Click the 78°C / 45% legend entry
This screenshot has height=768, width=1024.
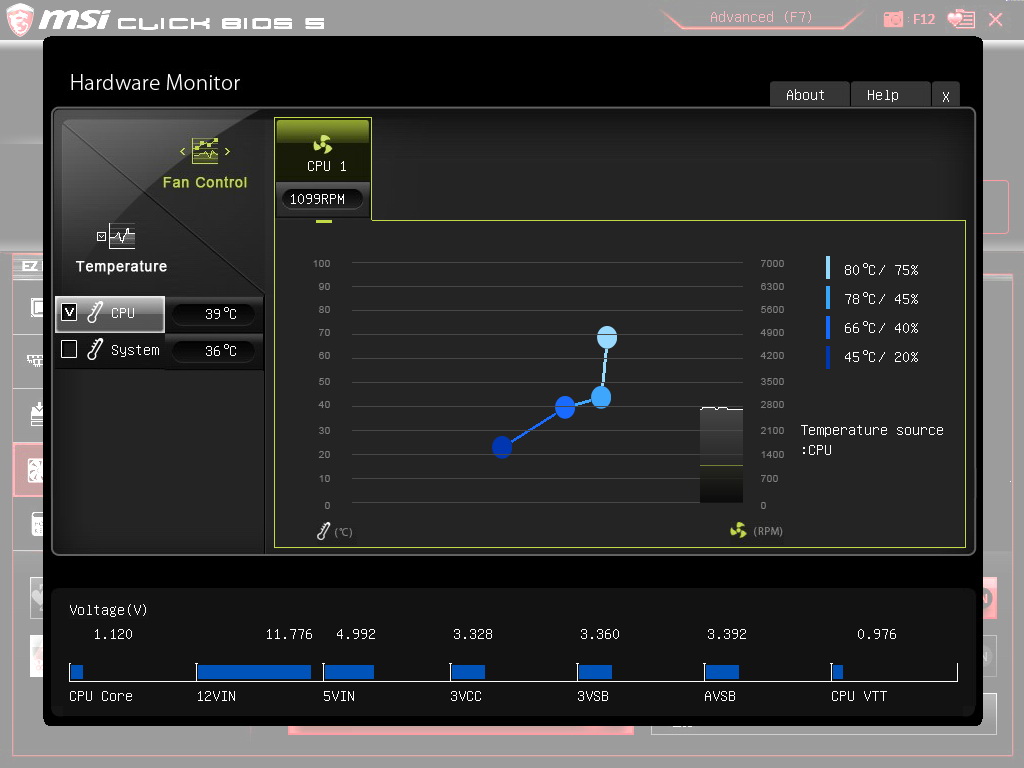click(x=872, y=298)
